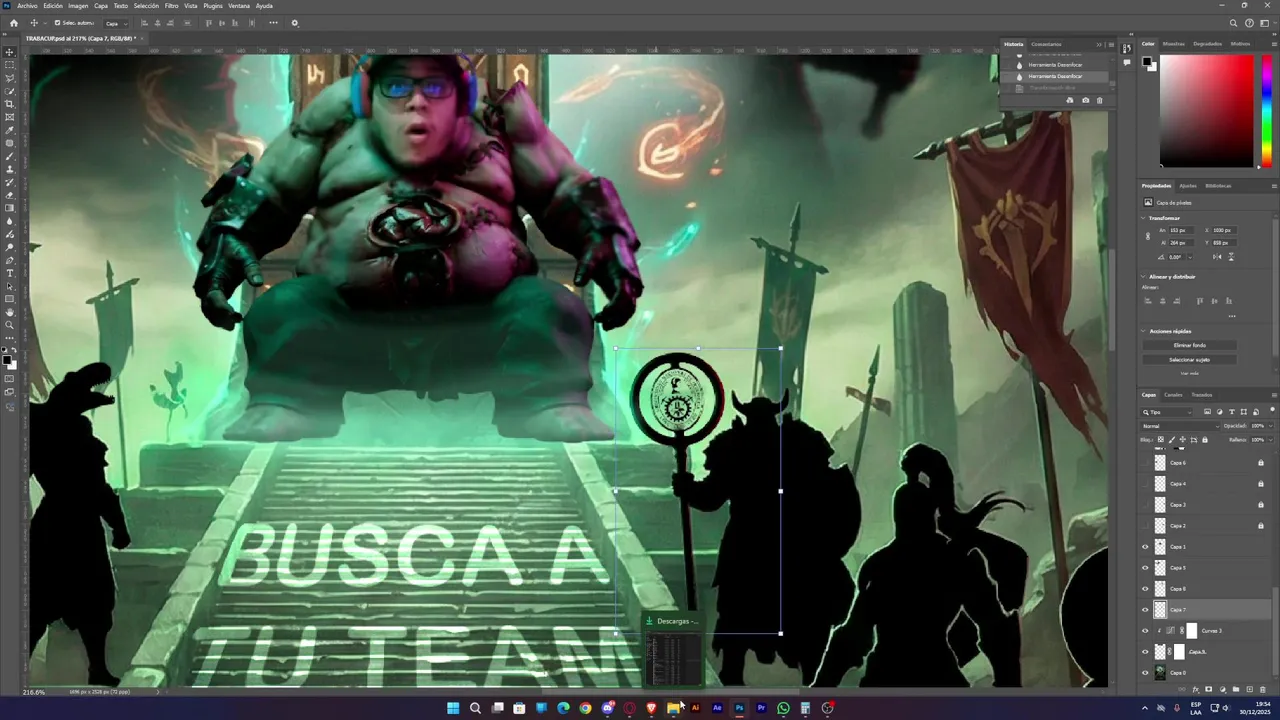1280x720 pixels.
Task: Collapse the Acciones rápidas section
Action: tap(1144, 331)
